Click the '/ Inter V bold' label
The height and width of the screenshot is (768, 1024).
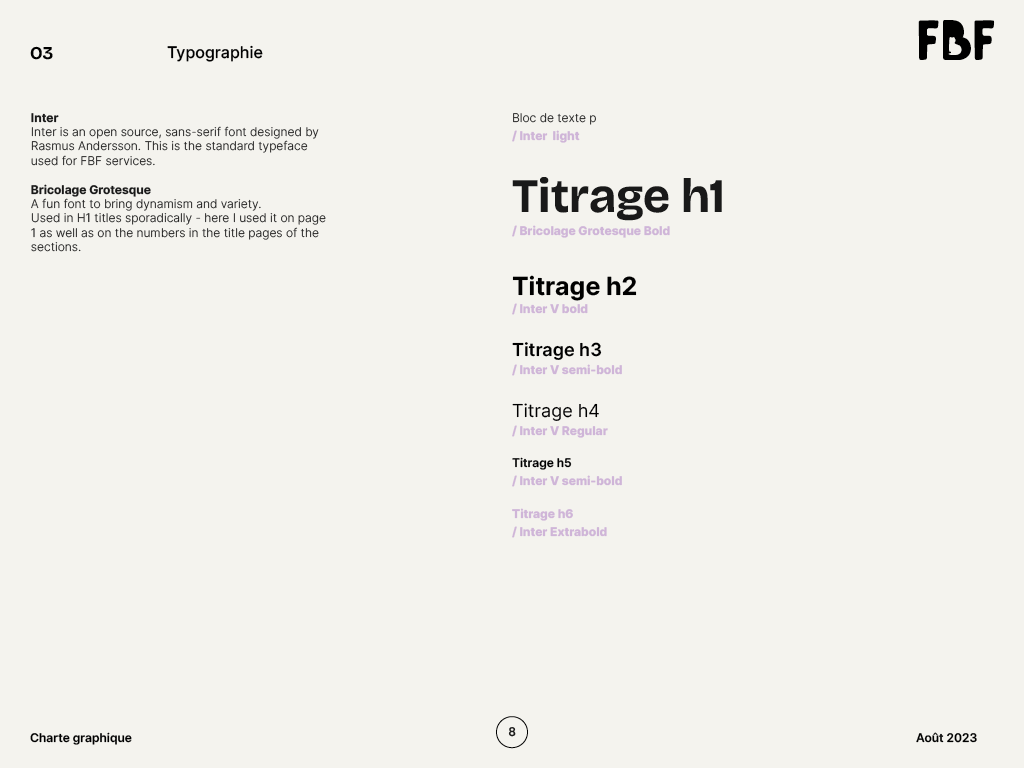550,309
